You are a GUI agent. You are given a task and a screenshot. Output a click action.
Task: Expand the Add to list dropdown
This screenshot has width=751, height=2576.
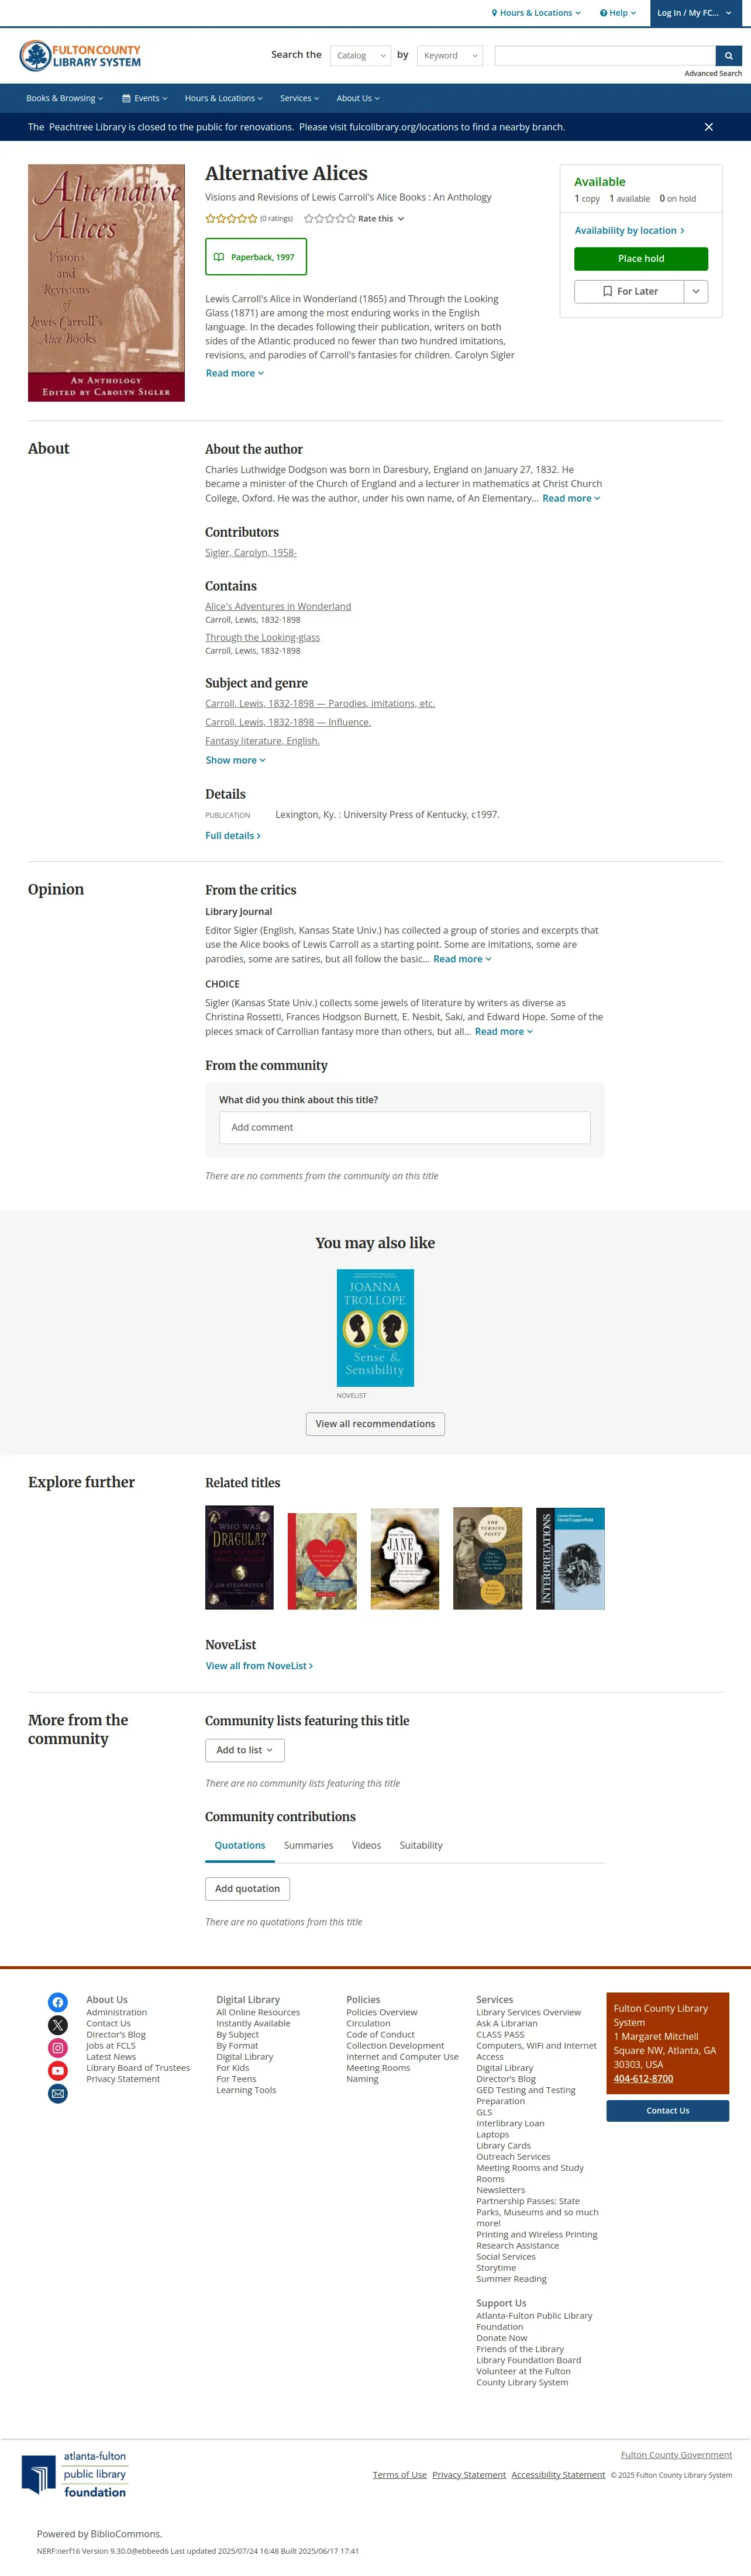pyautogui.click(x=245, y=1750)
